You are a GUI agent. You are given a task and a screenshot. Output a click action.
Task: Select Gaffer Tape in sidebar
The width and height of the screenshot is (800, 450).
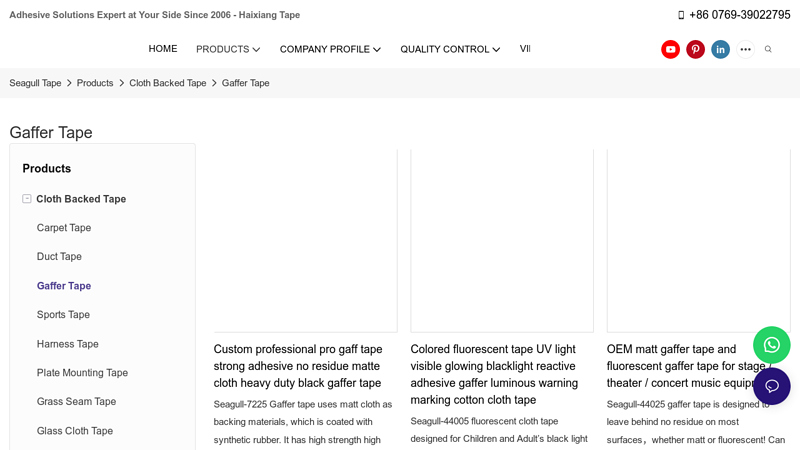[64, 286]
